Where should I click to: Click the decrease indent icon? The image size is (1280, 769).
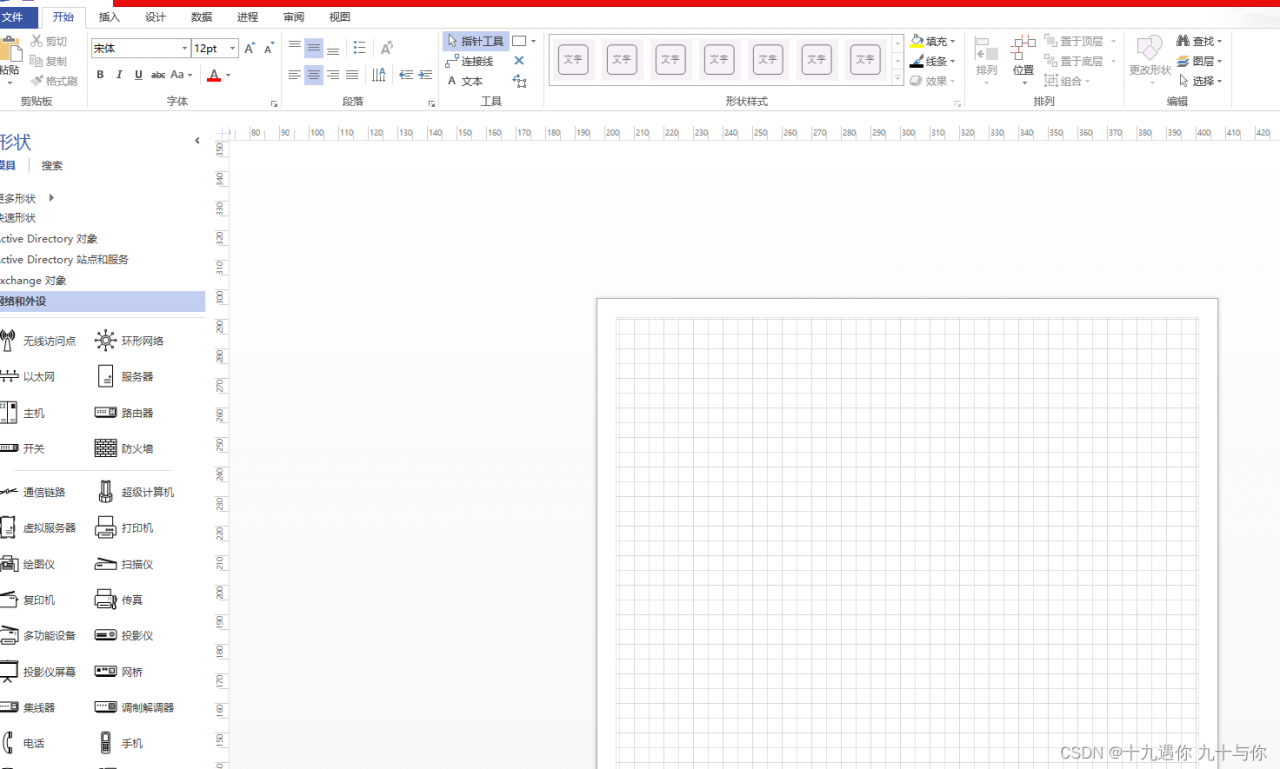pos(406,75)
